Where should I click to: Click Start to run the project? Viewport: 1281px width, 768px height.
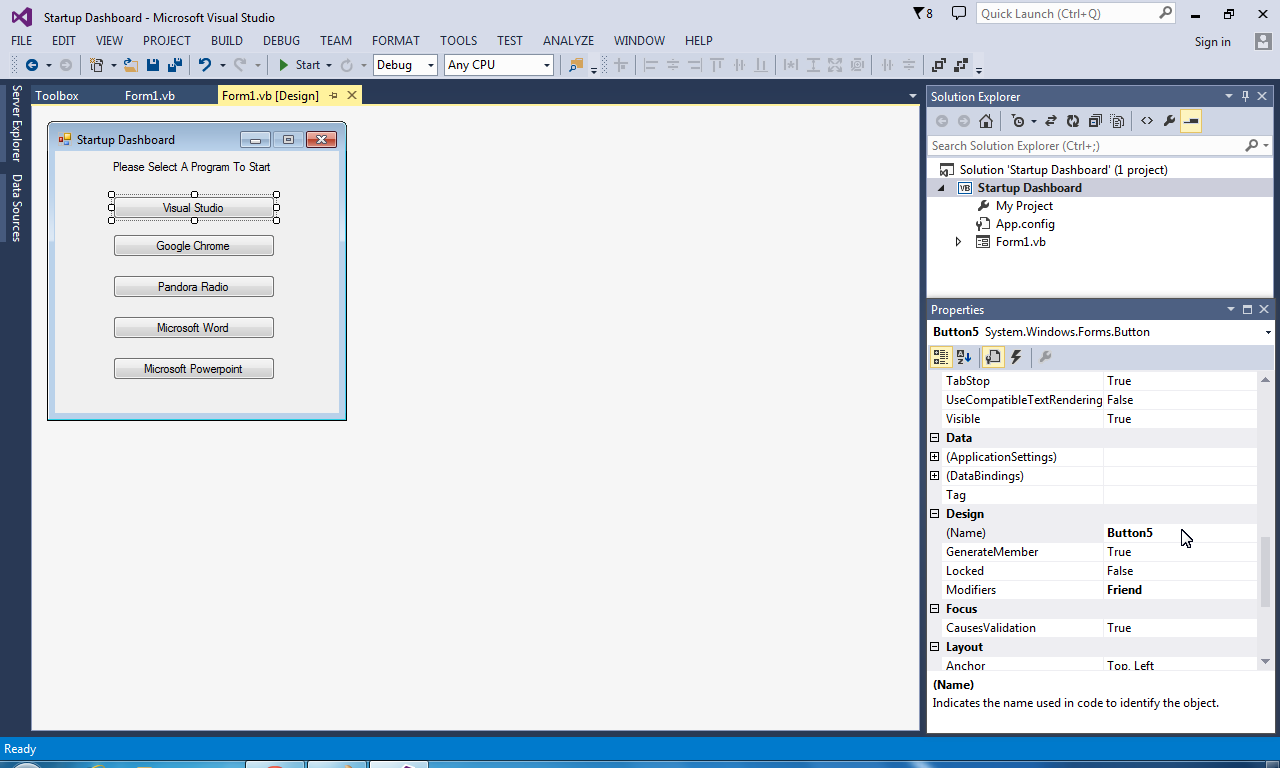coord(299,65)
